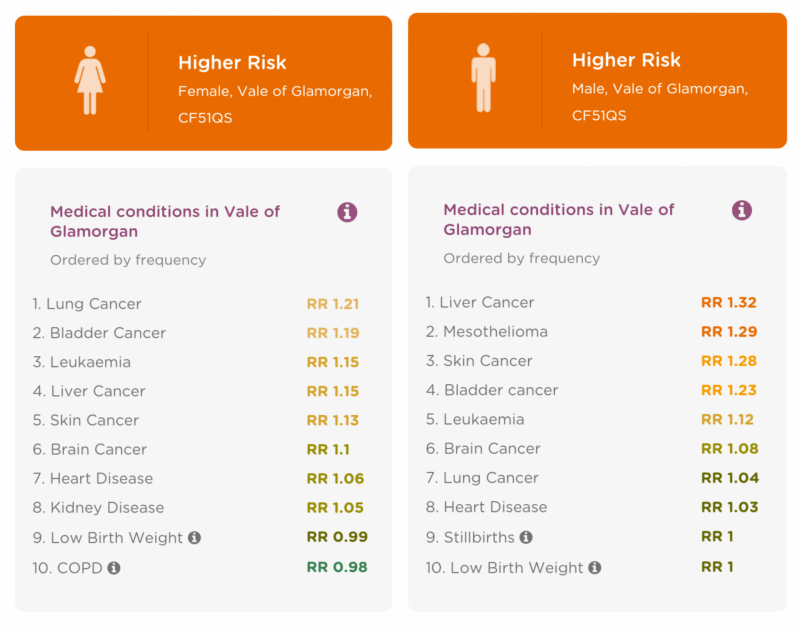Click female Bladder Cancer entry
800x635 pixels.
(x=99, y=333)
